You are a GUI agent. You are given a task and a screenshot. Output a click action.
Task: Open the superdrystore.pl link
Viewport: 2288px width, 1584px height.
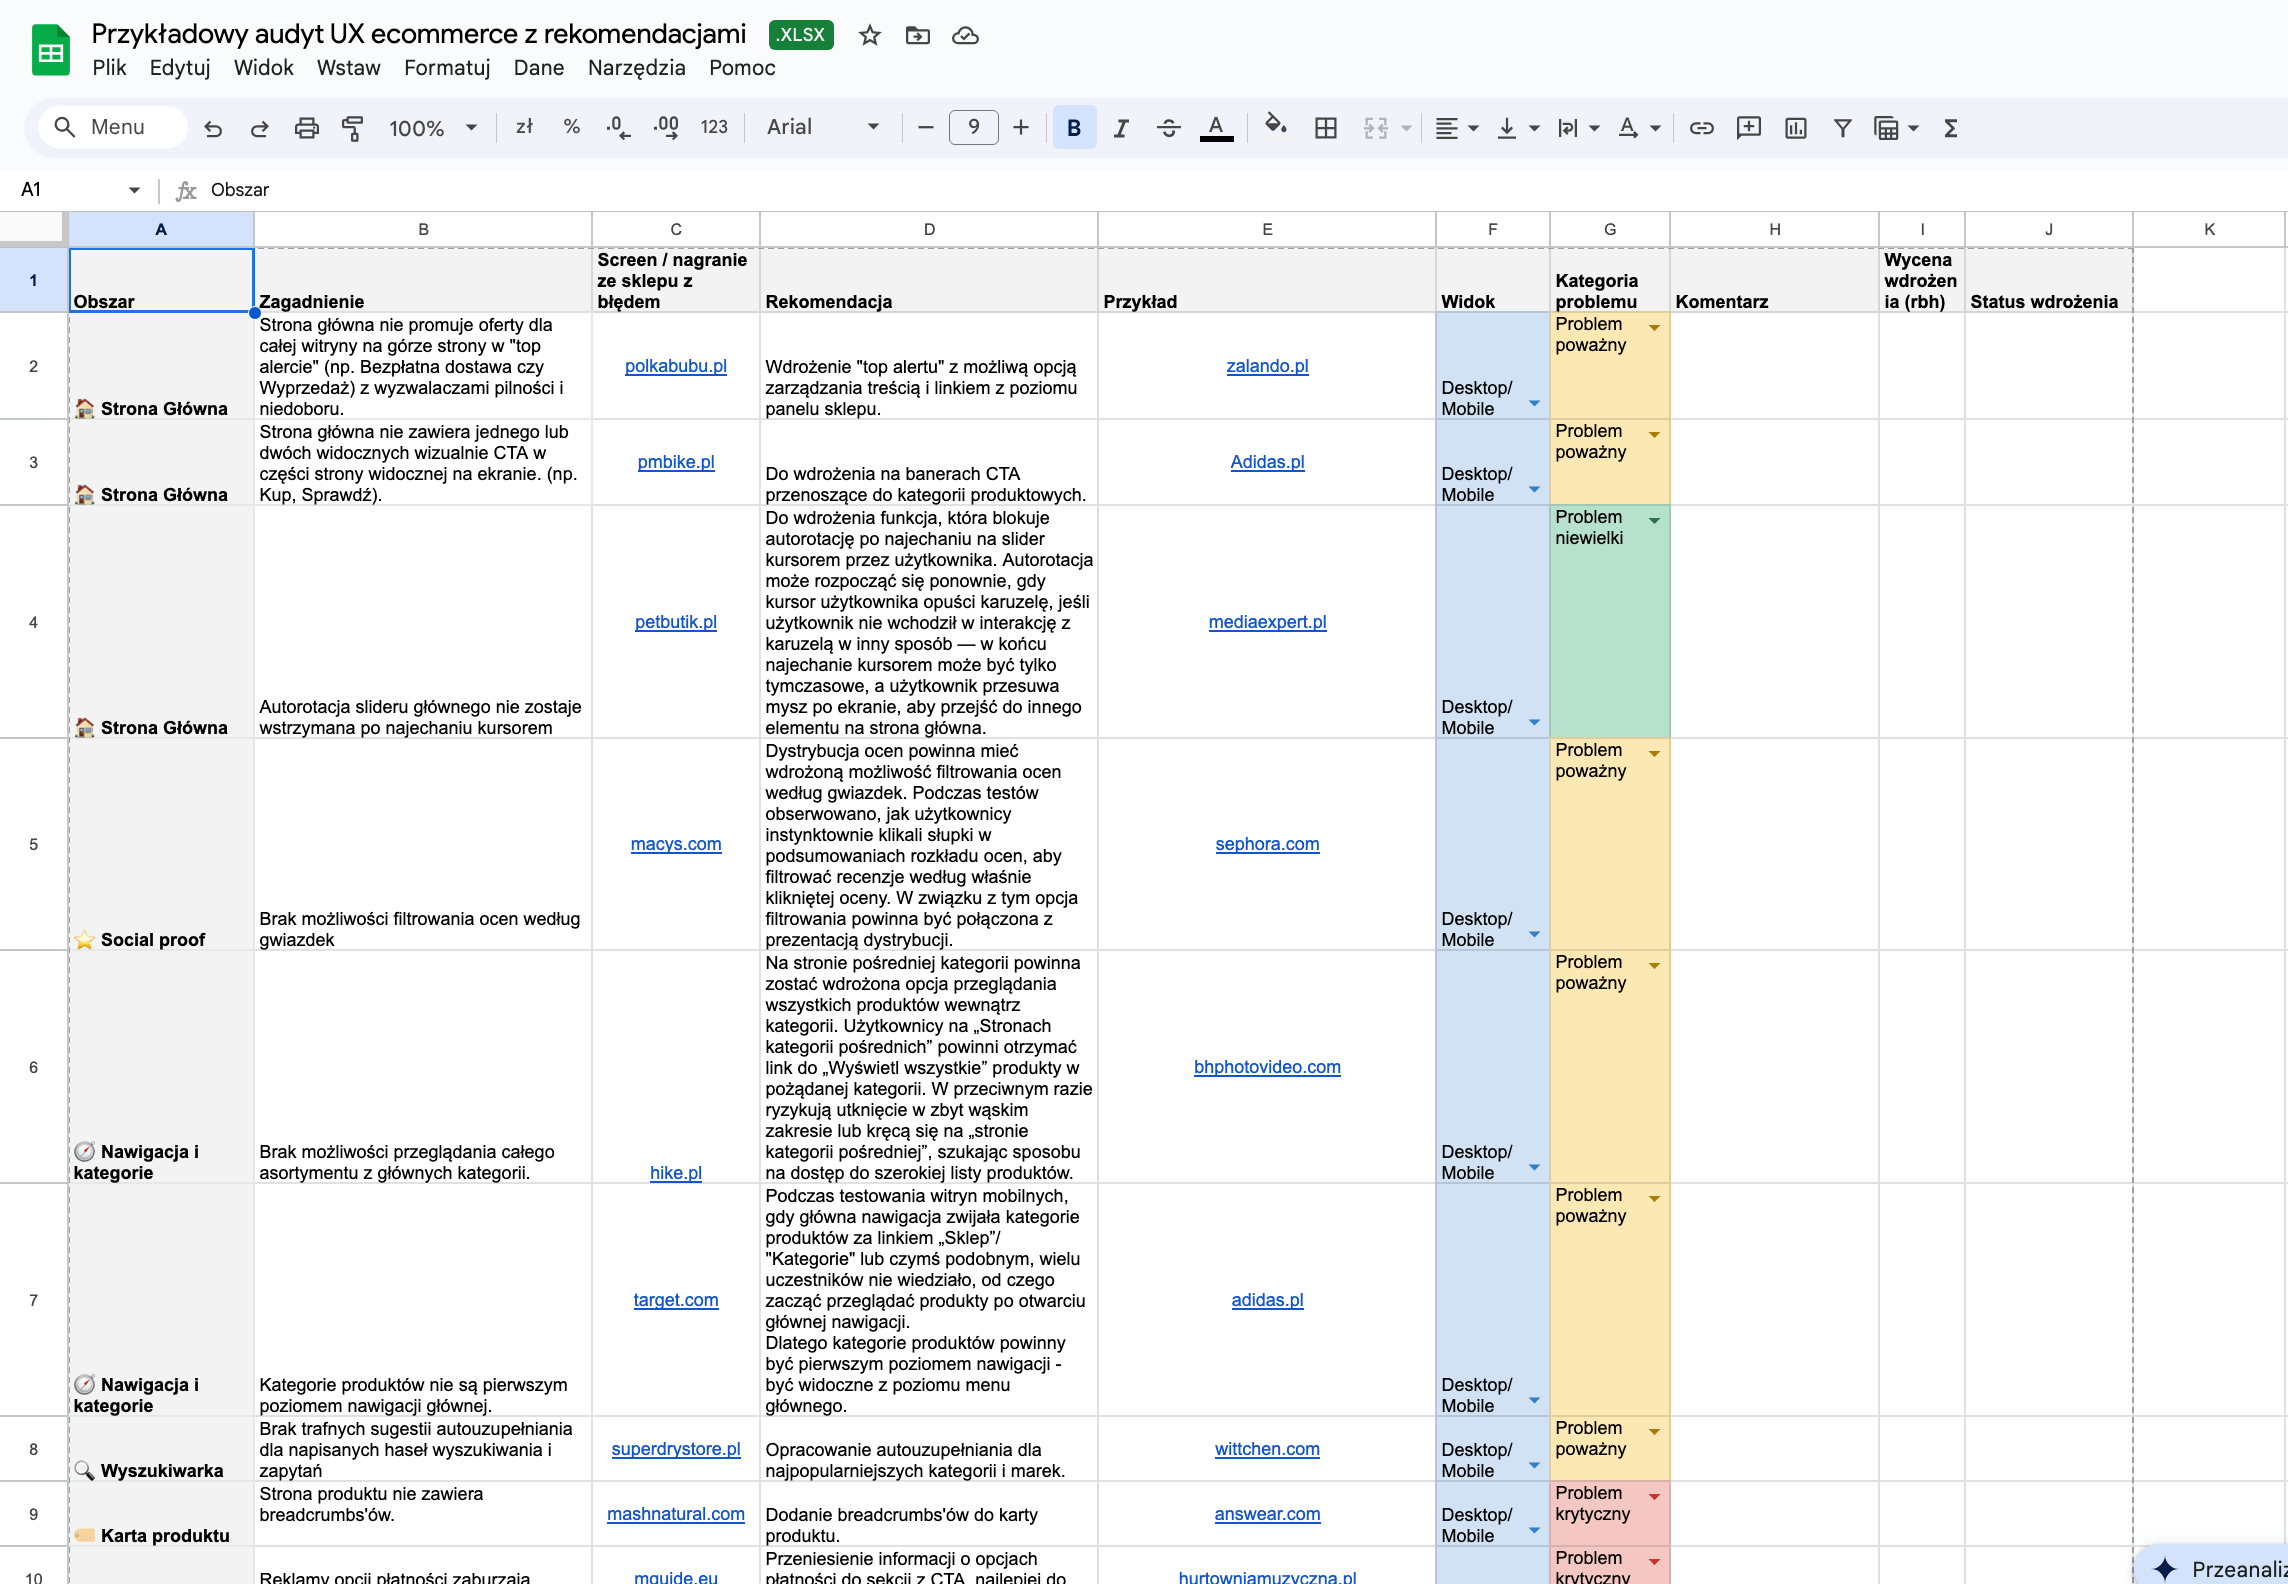(x=676, y=1449)
